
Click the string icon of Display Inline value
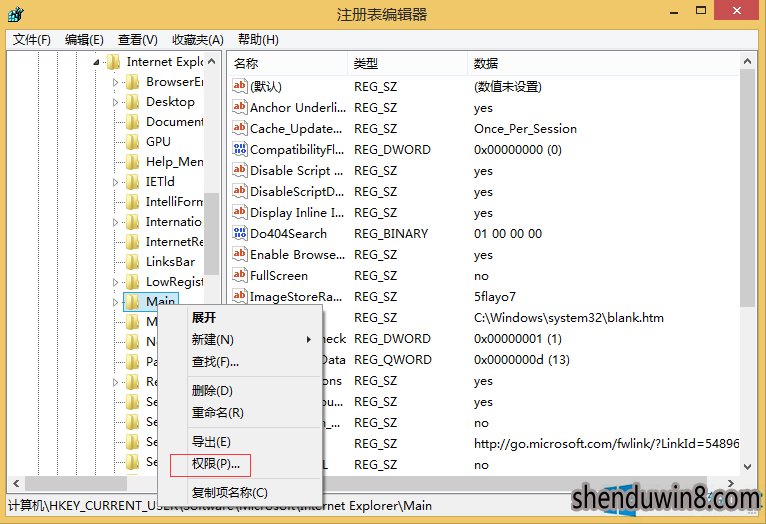point(240,212)
